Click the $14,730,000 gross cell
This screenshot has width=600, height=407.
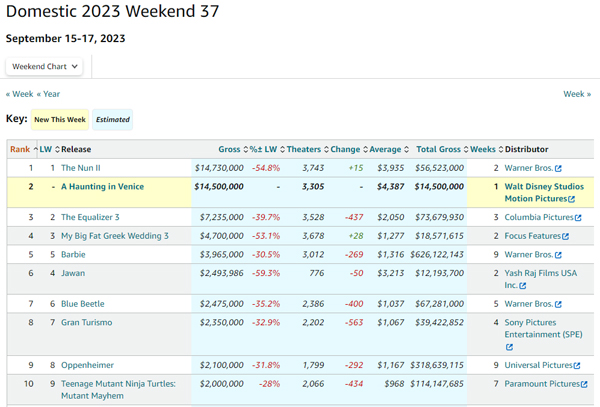[219, 168]
